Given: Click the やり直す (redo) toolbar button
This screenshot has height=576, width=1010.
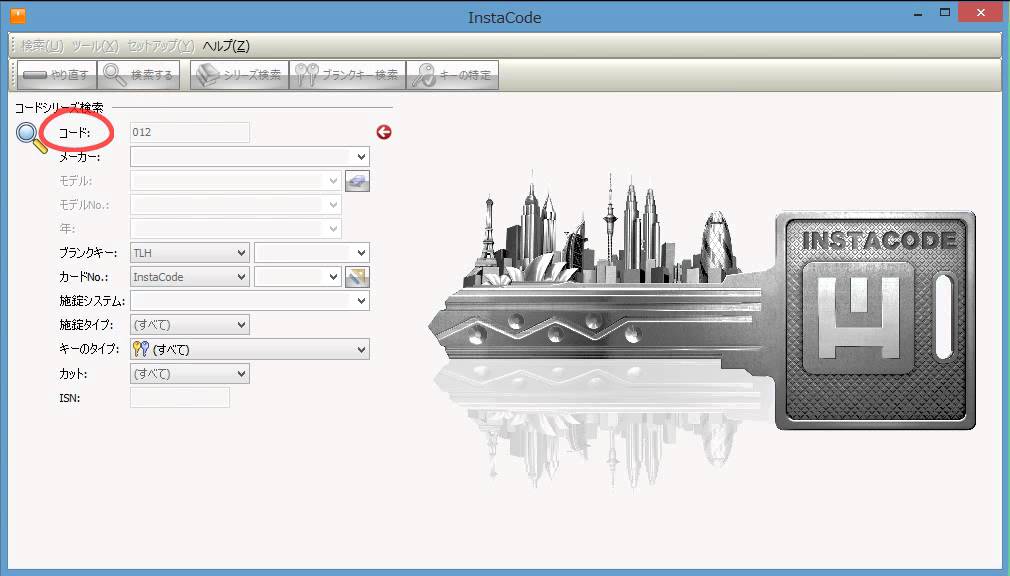Looking at the screenshot, I should click(x=57, y=75).
